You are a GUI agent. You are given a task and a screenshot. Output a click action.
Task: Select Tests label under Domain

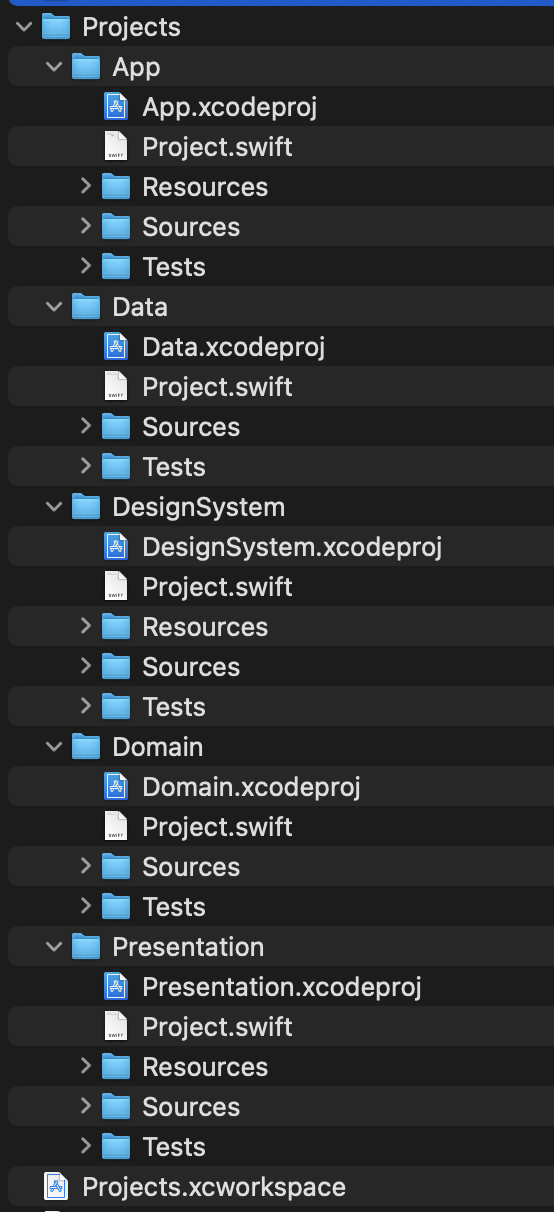174,906
